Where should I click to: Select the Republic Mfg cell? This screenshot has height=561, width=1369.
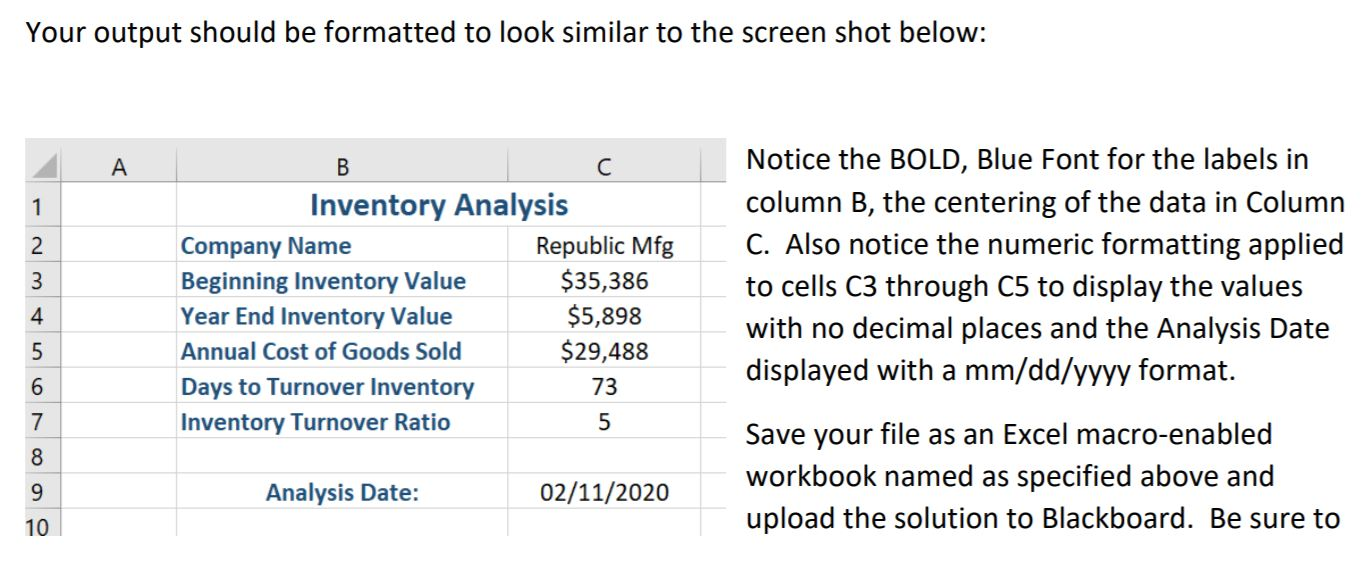click(604, 246)
